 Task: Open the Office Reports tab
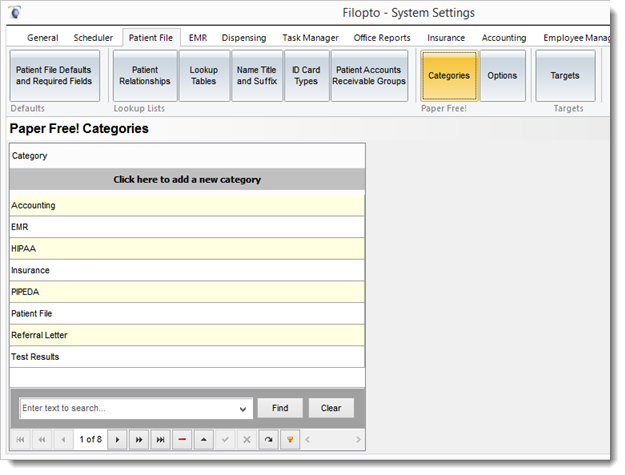click(382, 38)
